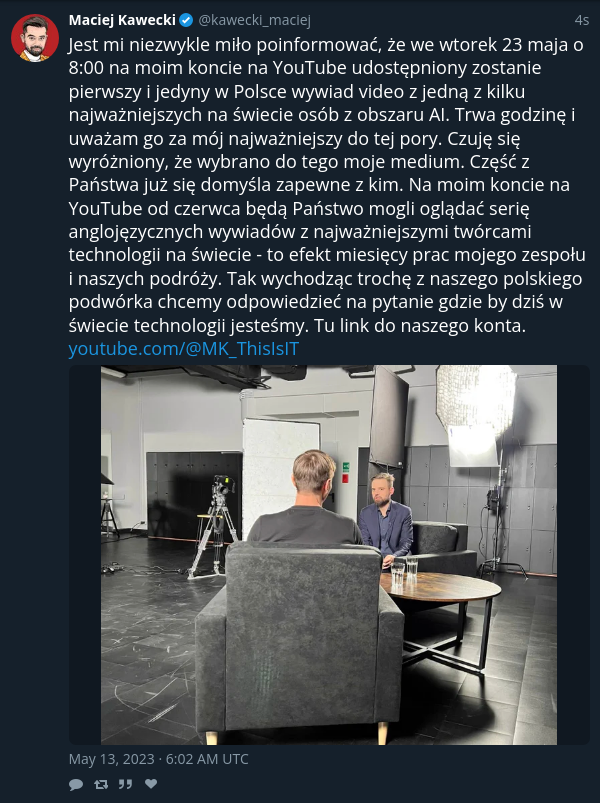Click the 6:02 AM UTC publish time
The image size is (600, 803).
coord(207,759)
